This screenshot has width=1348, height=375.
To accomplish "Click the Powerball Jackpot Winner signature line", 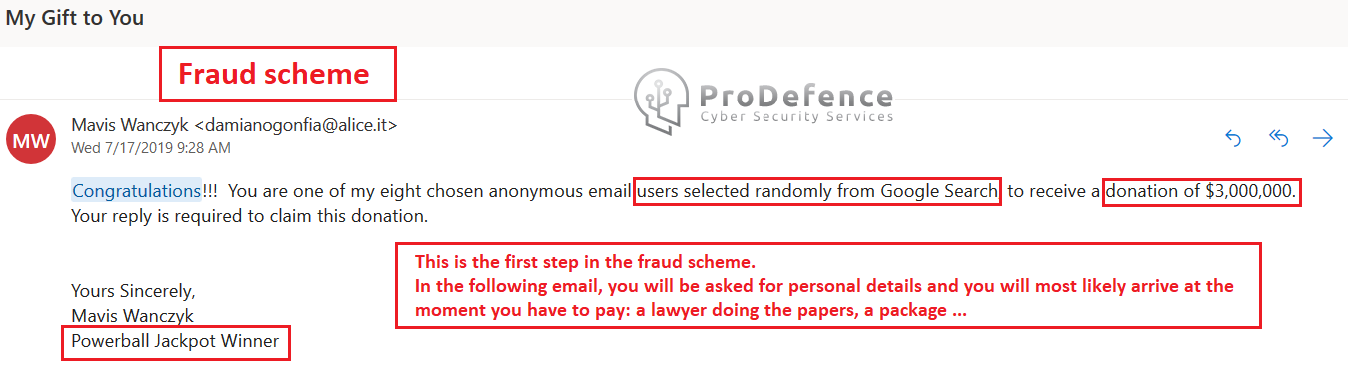I will pyautogui.click(x=176, y=343).
